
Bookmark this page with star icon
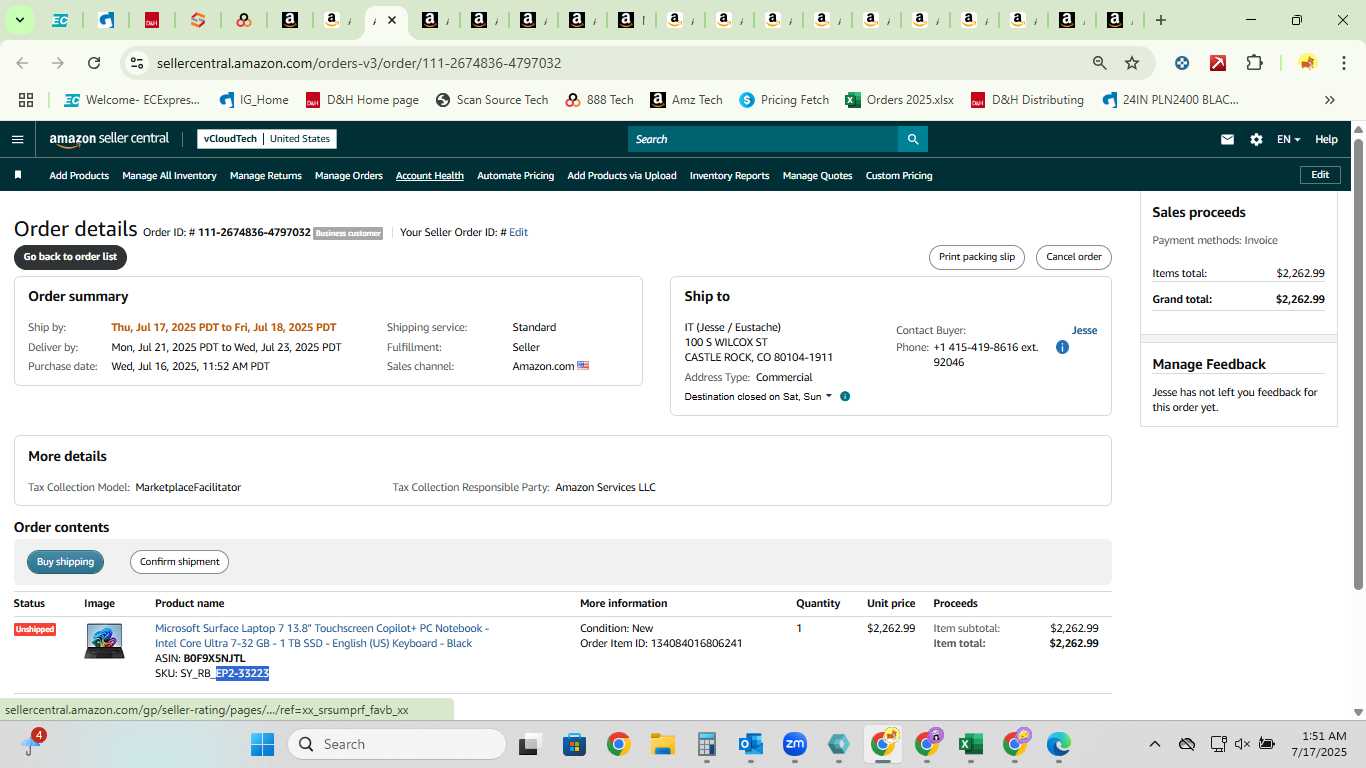pos(1132,63)
